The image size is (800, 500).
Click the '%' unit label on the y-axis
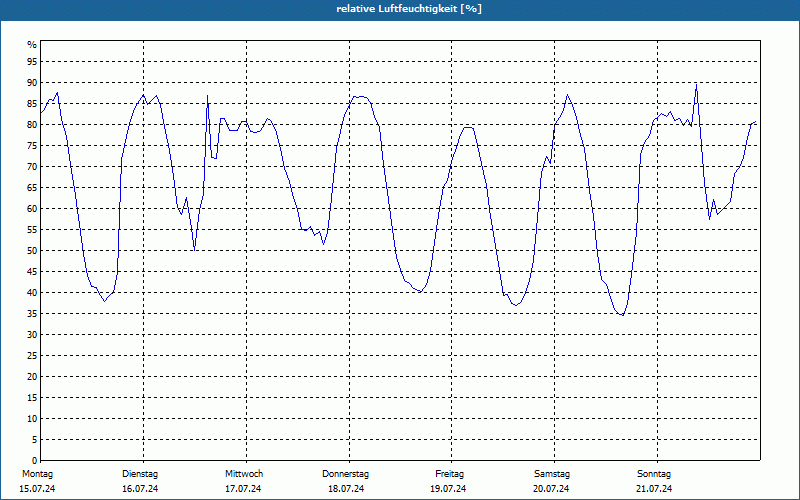(x=32, y=45)
